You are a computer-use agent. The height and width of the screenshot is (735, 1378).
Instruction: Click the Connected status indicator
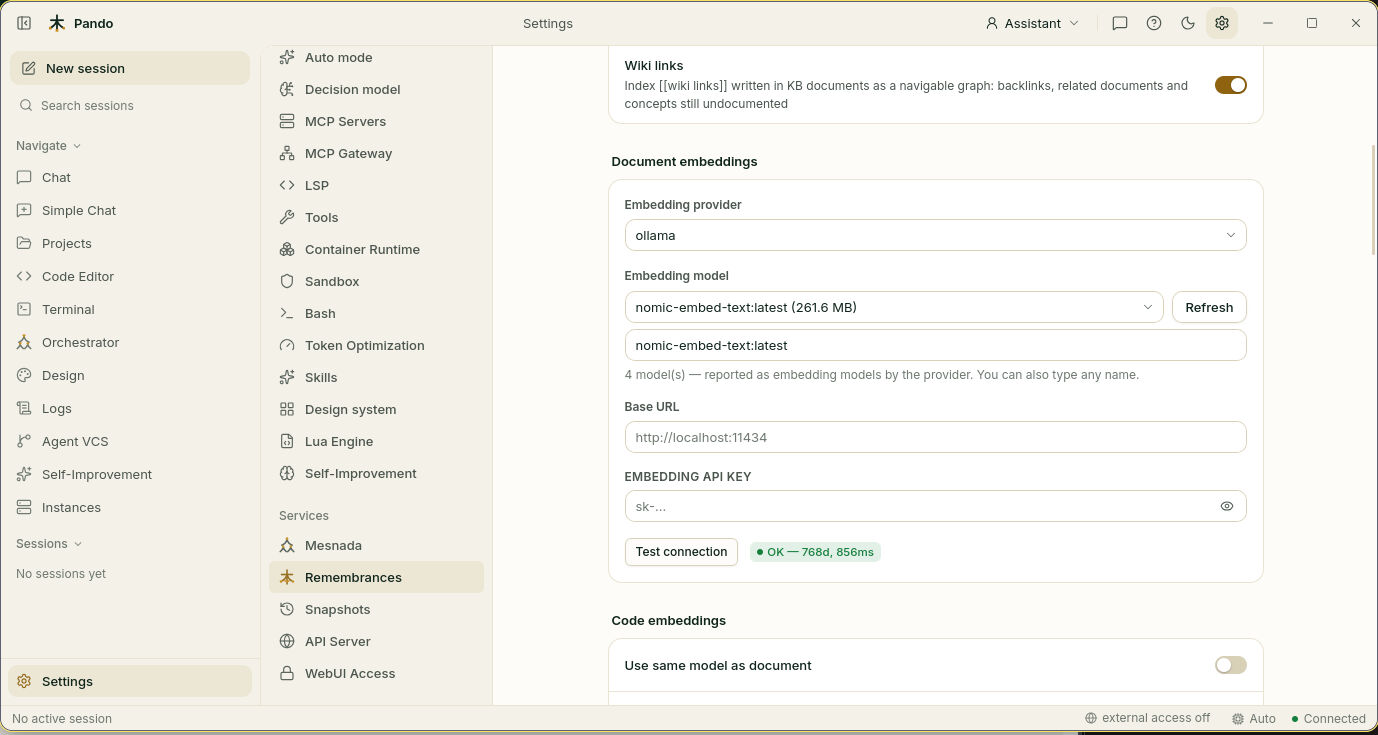point(1328,718)
